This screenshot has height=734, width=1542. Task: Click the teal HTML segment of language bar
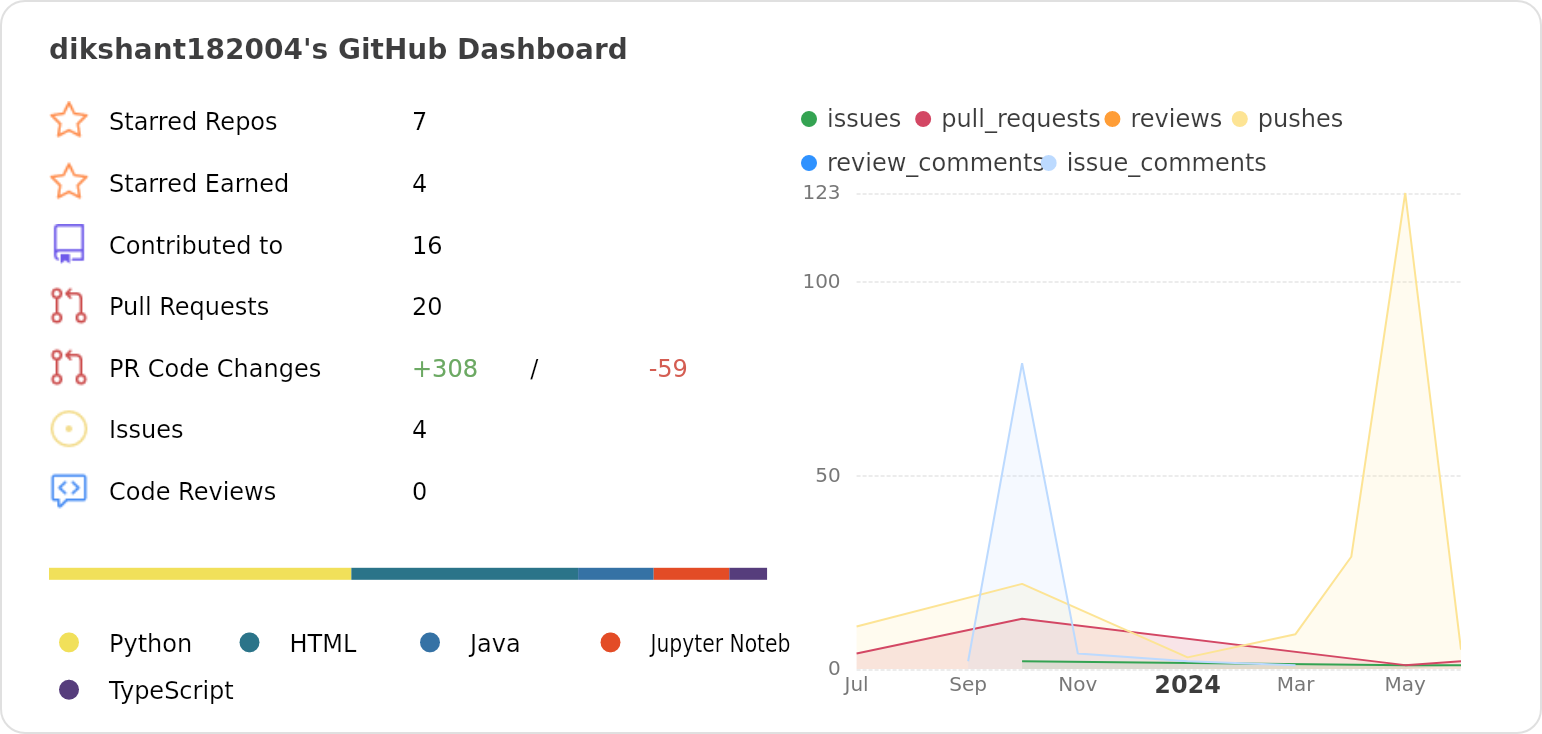pyautogui.click(x=465, y=574)
